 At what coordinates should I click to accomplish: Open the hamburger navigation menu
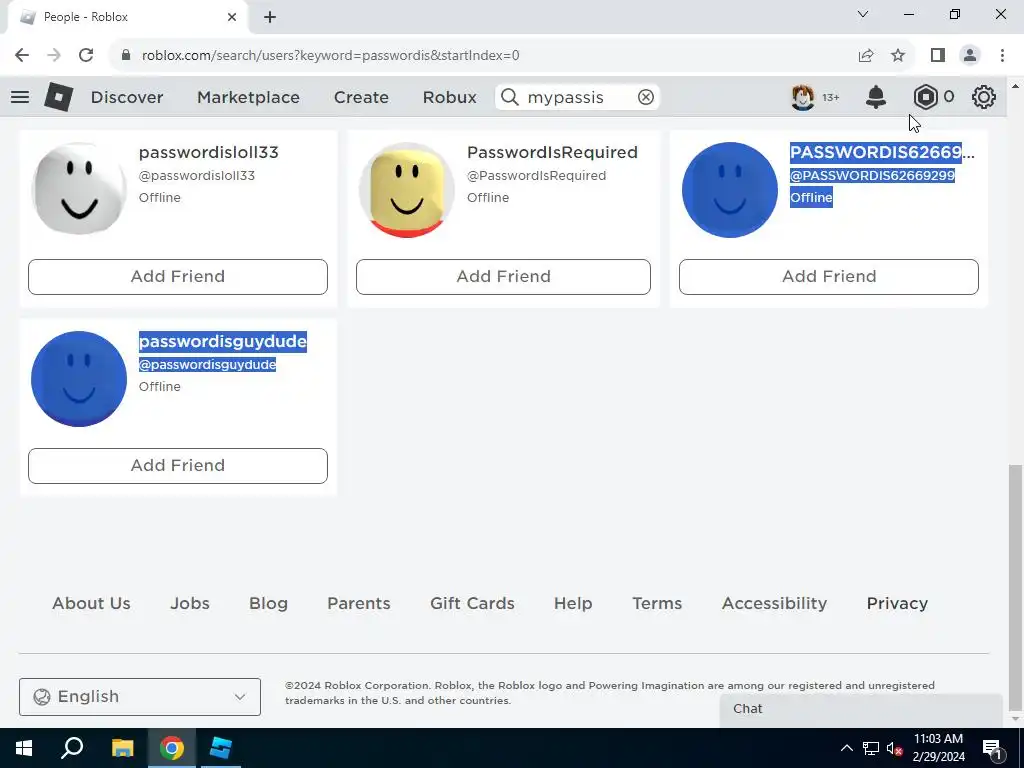(20, 97)
